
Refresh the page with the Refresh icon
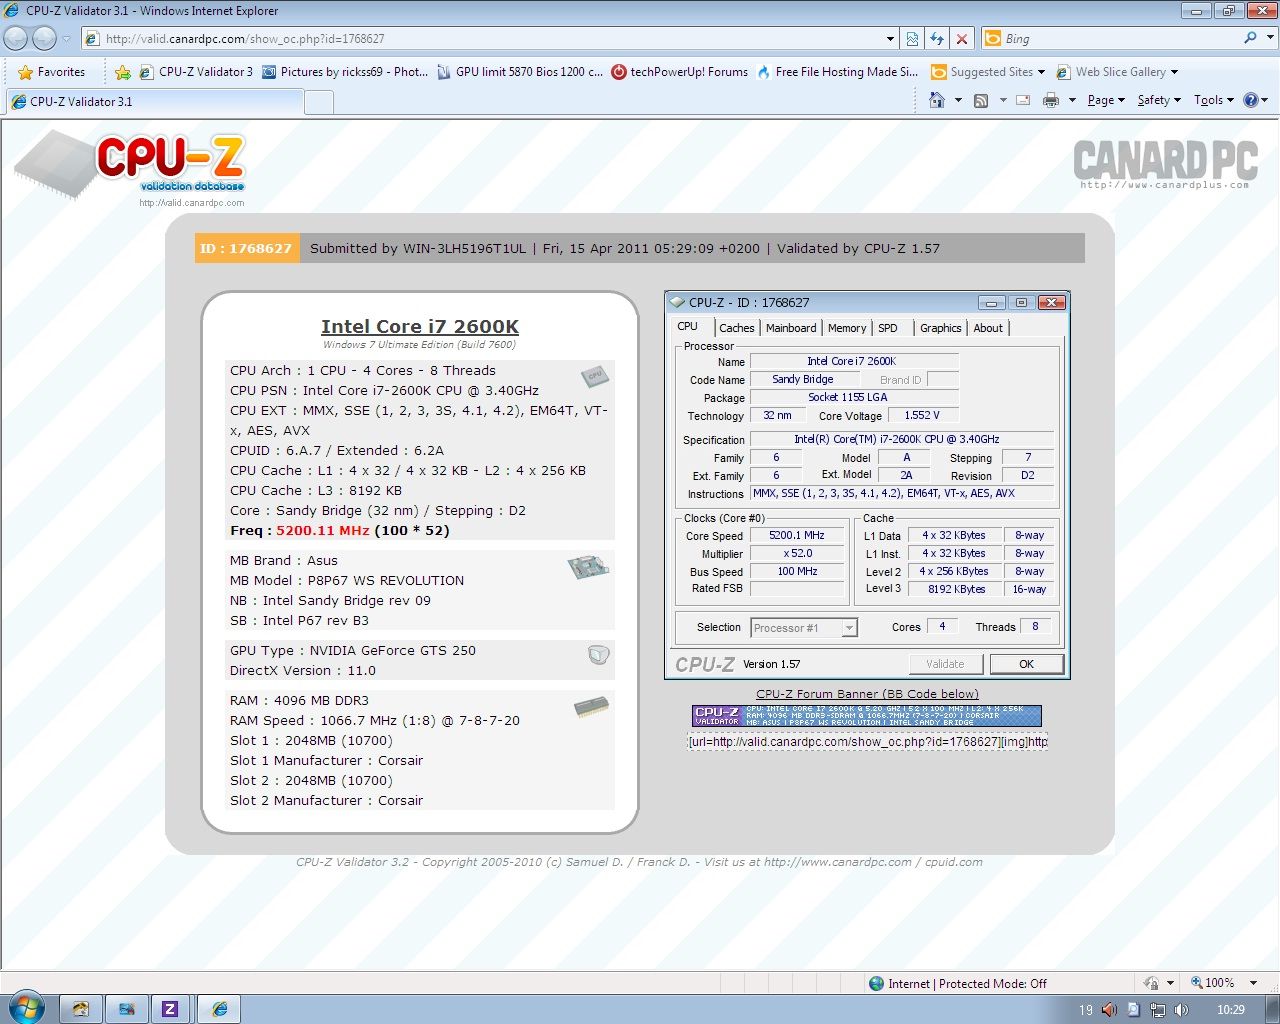click(937, 39)
